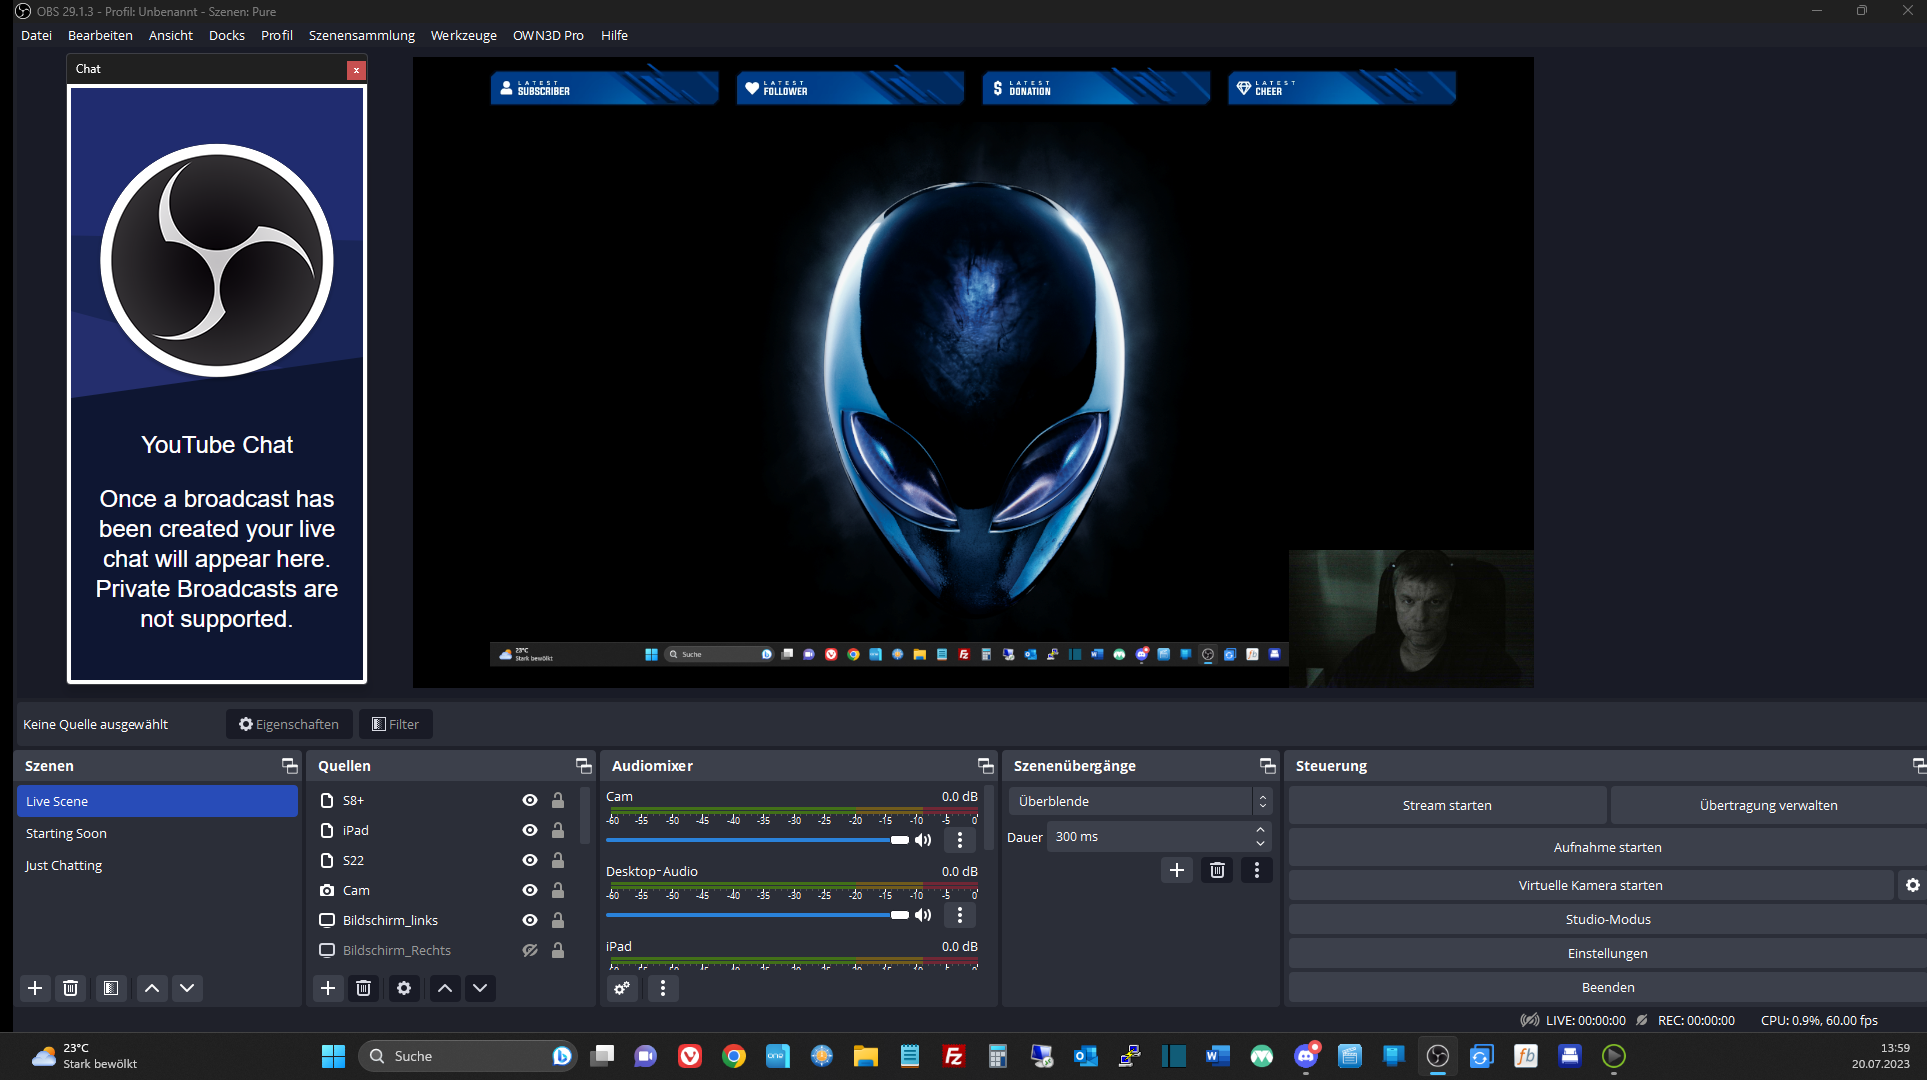Open Audiomixer menu three-dot icon at bottom
Image resolution: width=1927 pixels, height=1080 pixels.
tap(663, 988)
